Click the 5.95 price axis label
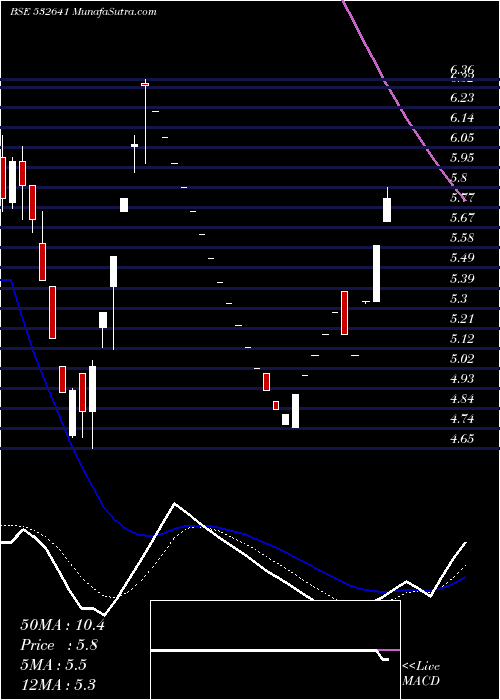The width and height of the screenshot is (500, 700). [x=462, y=158]
